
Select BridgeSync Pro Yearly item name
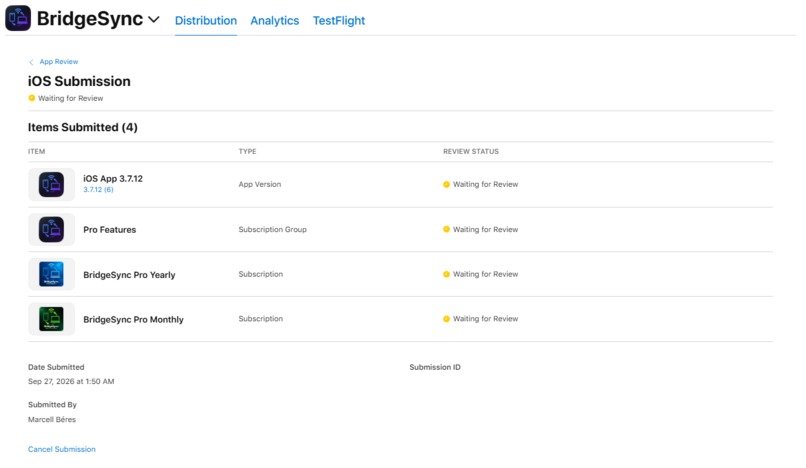tap(129, 275)
